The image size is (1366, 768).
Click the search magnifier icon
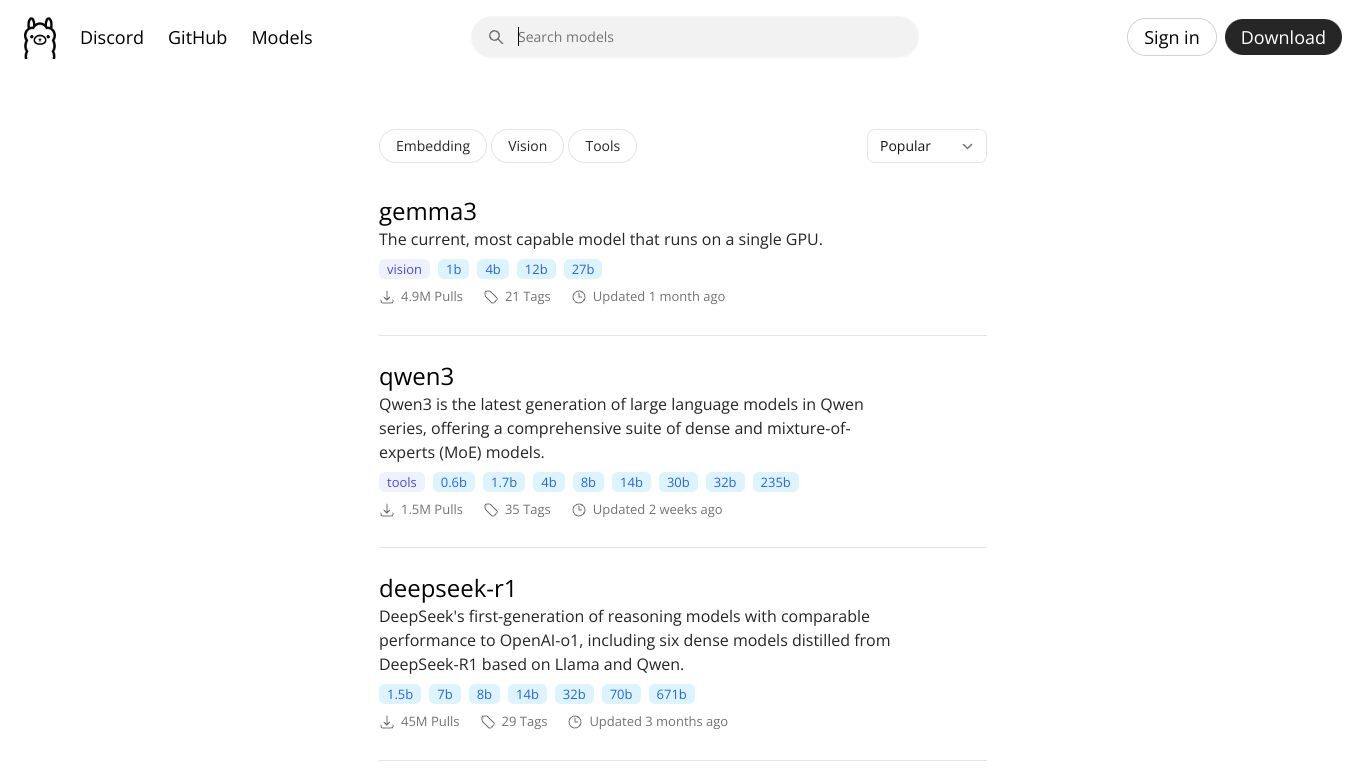(x=496, y=37)
